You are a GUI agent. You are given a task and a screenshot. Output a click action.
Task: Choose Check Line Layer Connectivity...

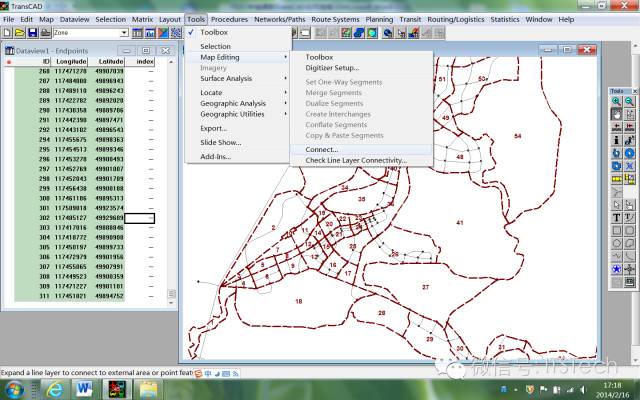coord(356,160)
